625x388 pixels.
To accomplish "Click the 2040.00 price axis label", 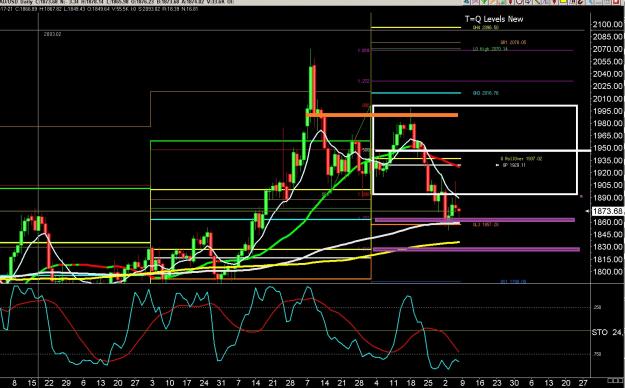I will 608,74.
